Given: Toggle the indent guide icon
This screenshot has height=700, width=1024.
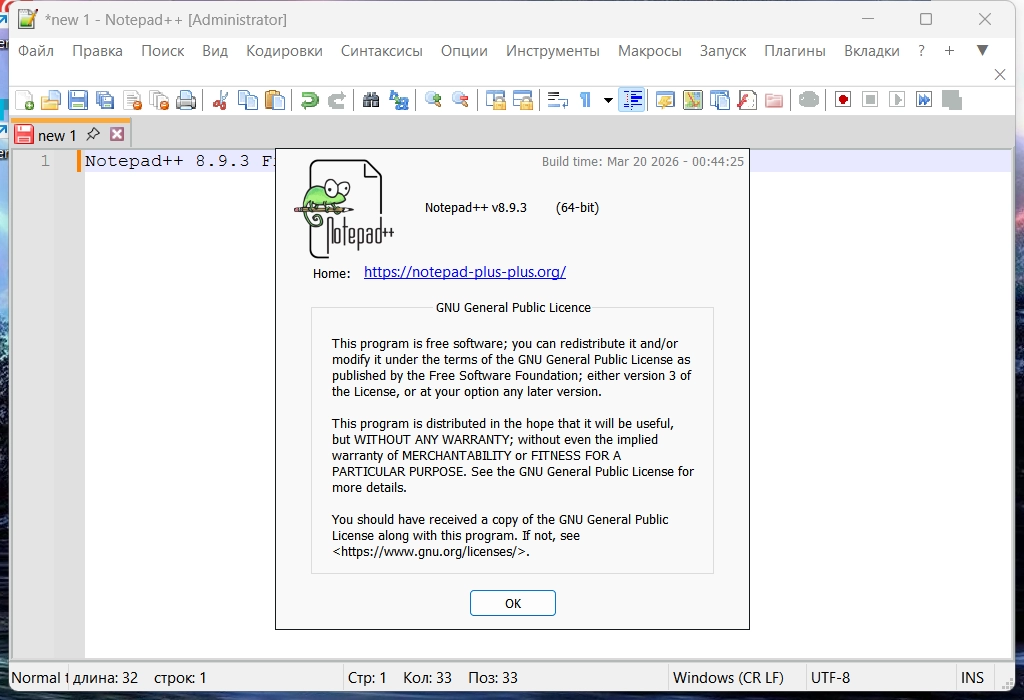Looking at the screenshot, I should [x=632, y=100].
